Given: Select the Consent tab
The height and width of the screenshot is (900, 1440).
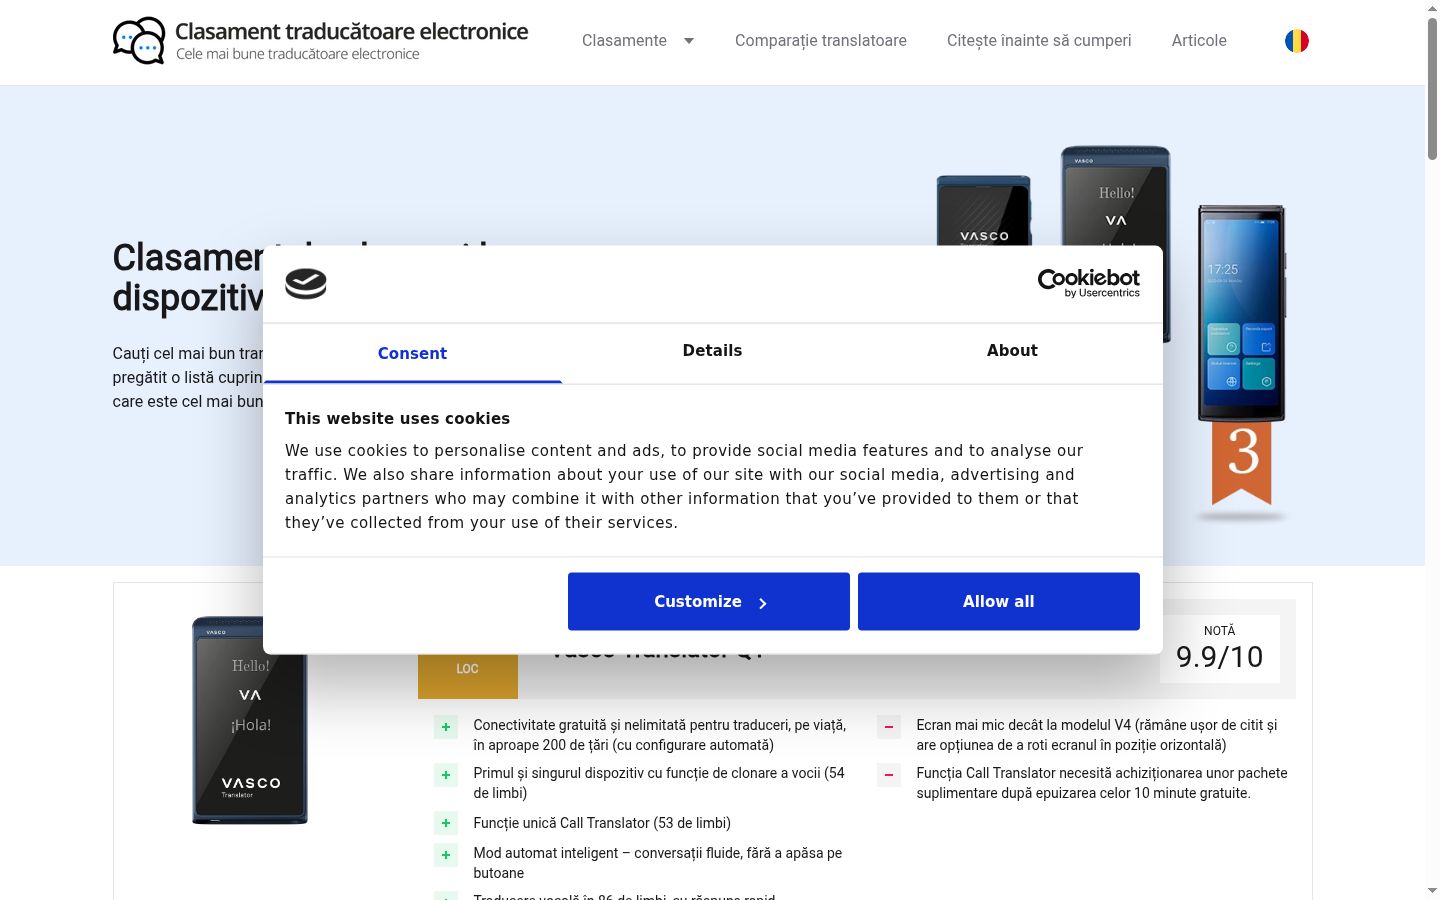Looking at the screenshot, I should pyautogui.click(x=412, y=353).
